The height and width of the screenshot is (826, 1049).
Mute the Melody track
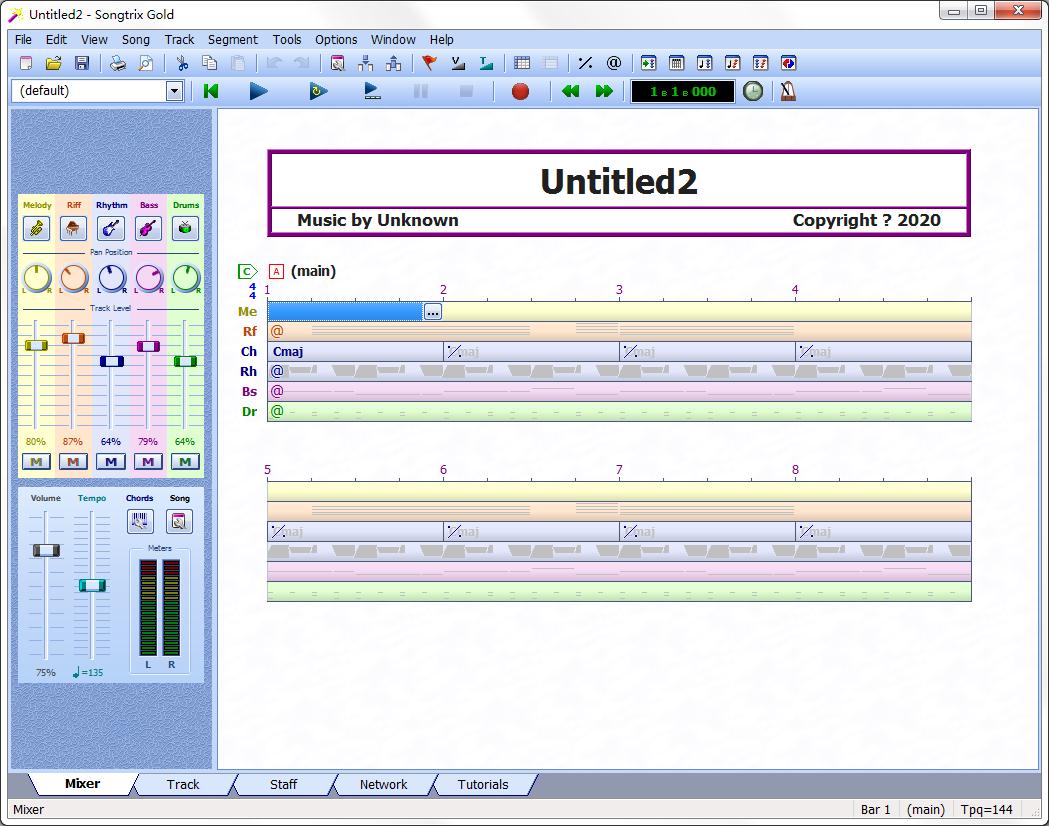37,461
